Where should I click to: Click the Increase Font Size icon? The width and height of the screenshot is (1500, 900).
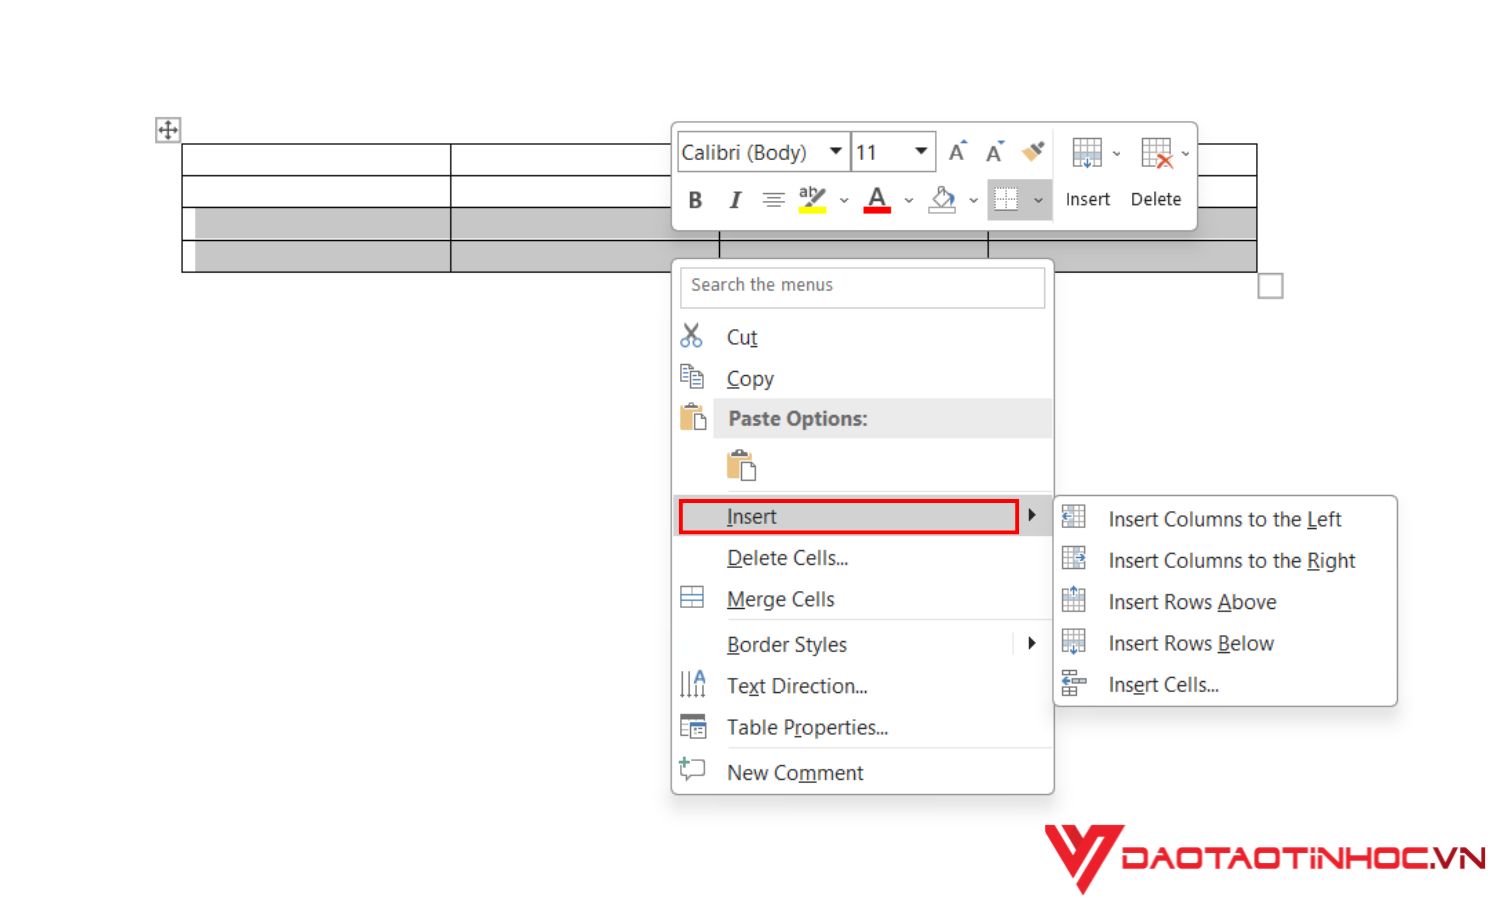tap(957, 152)
